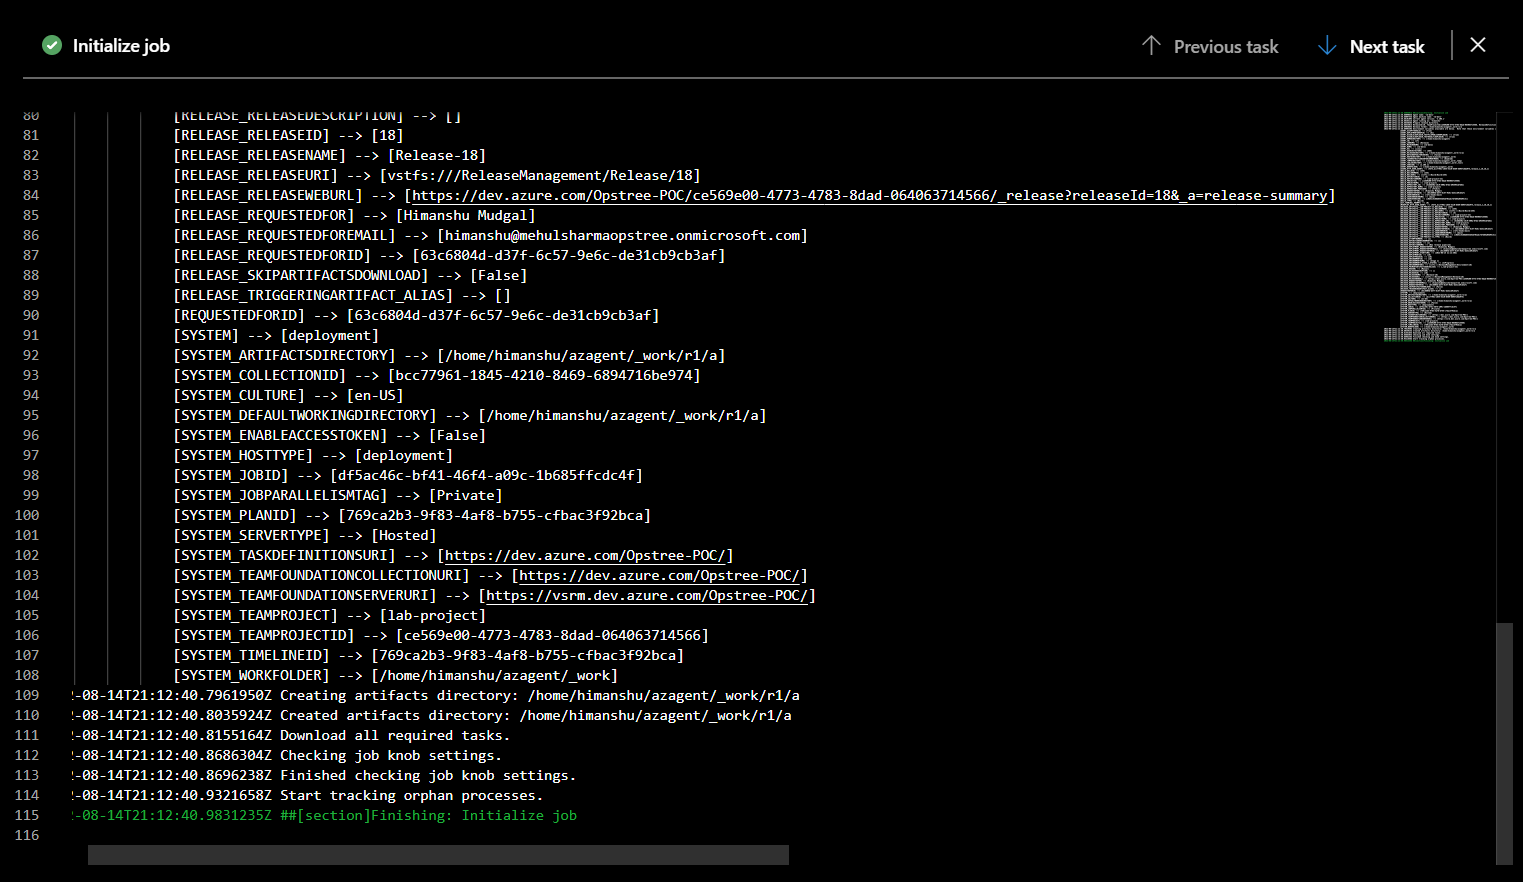
Task: Open the SYSTEM_TEAMFOUNDATIONCOLLECTIONURI link
Action: coord(659,575)
